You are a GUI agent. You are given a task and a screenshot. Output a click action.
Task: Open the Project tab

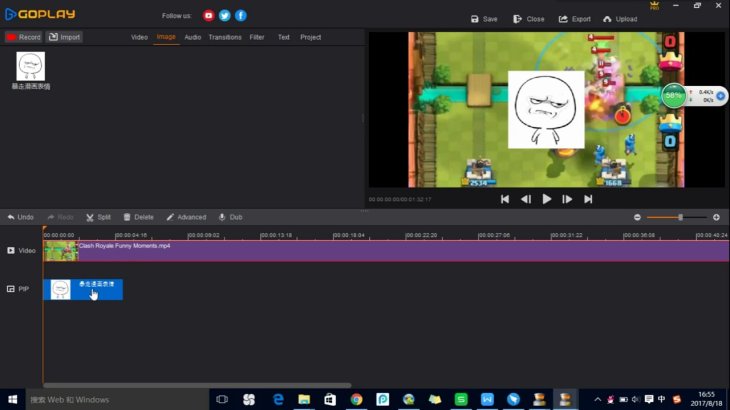311,37
